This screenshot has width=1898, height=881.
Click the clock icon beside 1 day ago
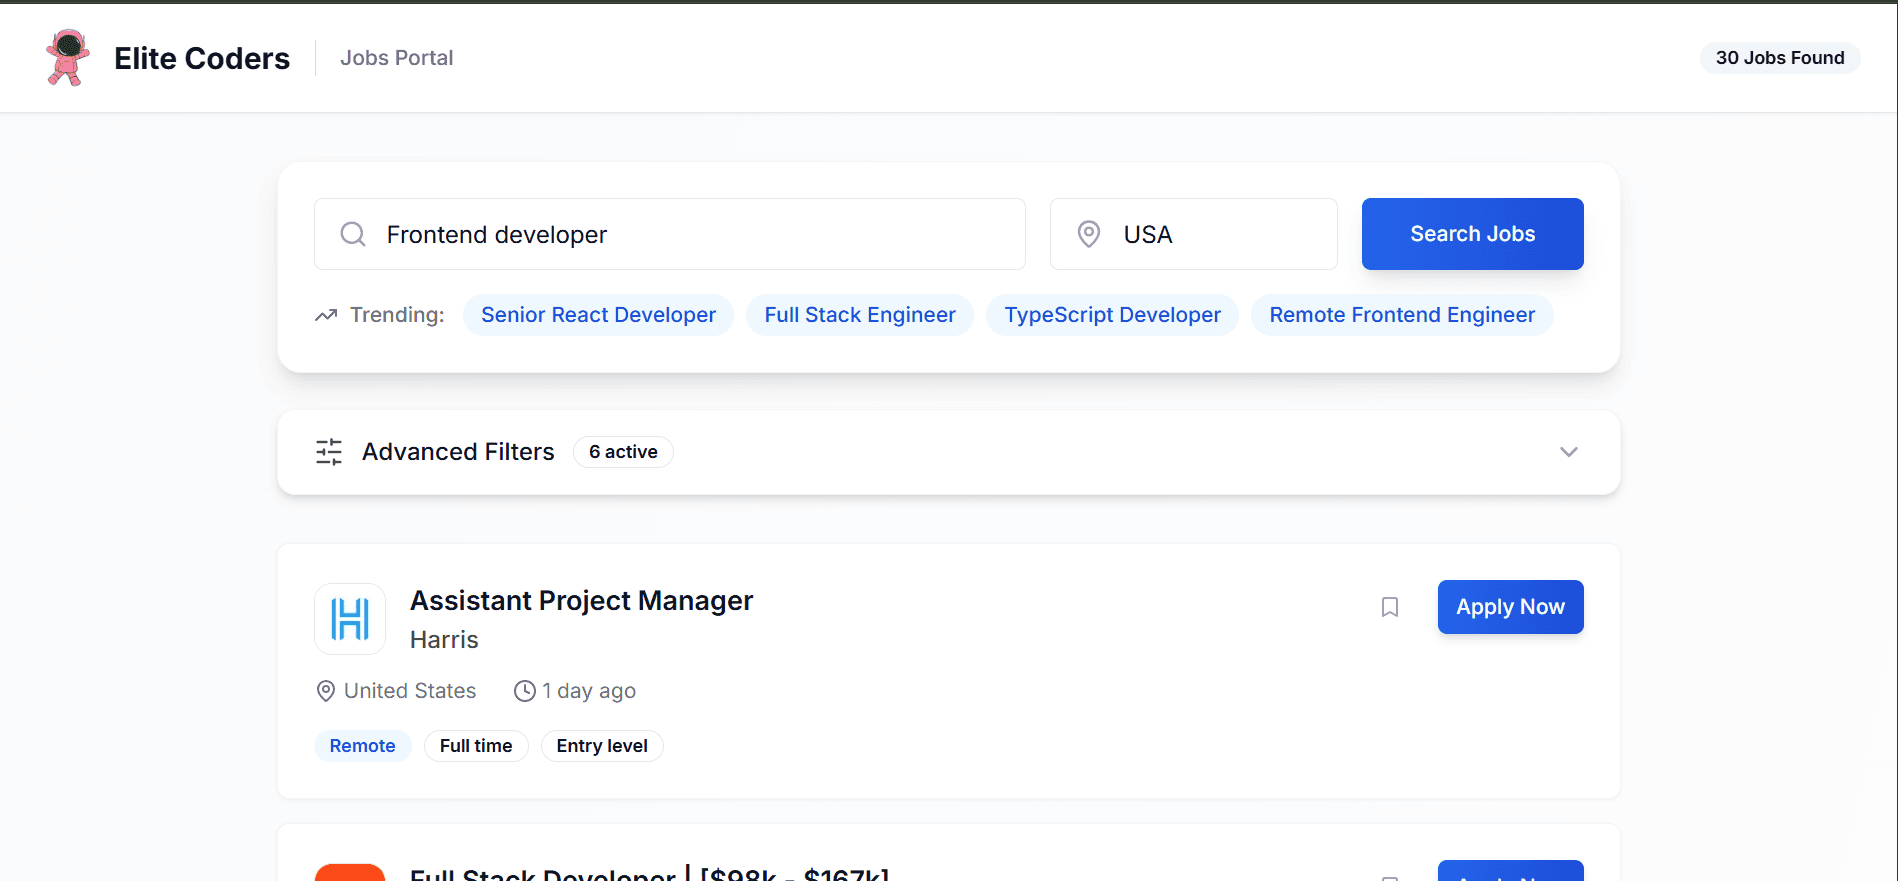(x=524, y=691)
